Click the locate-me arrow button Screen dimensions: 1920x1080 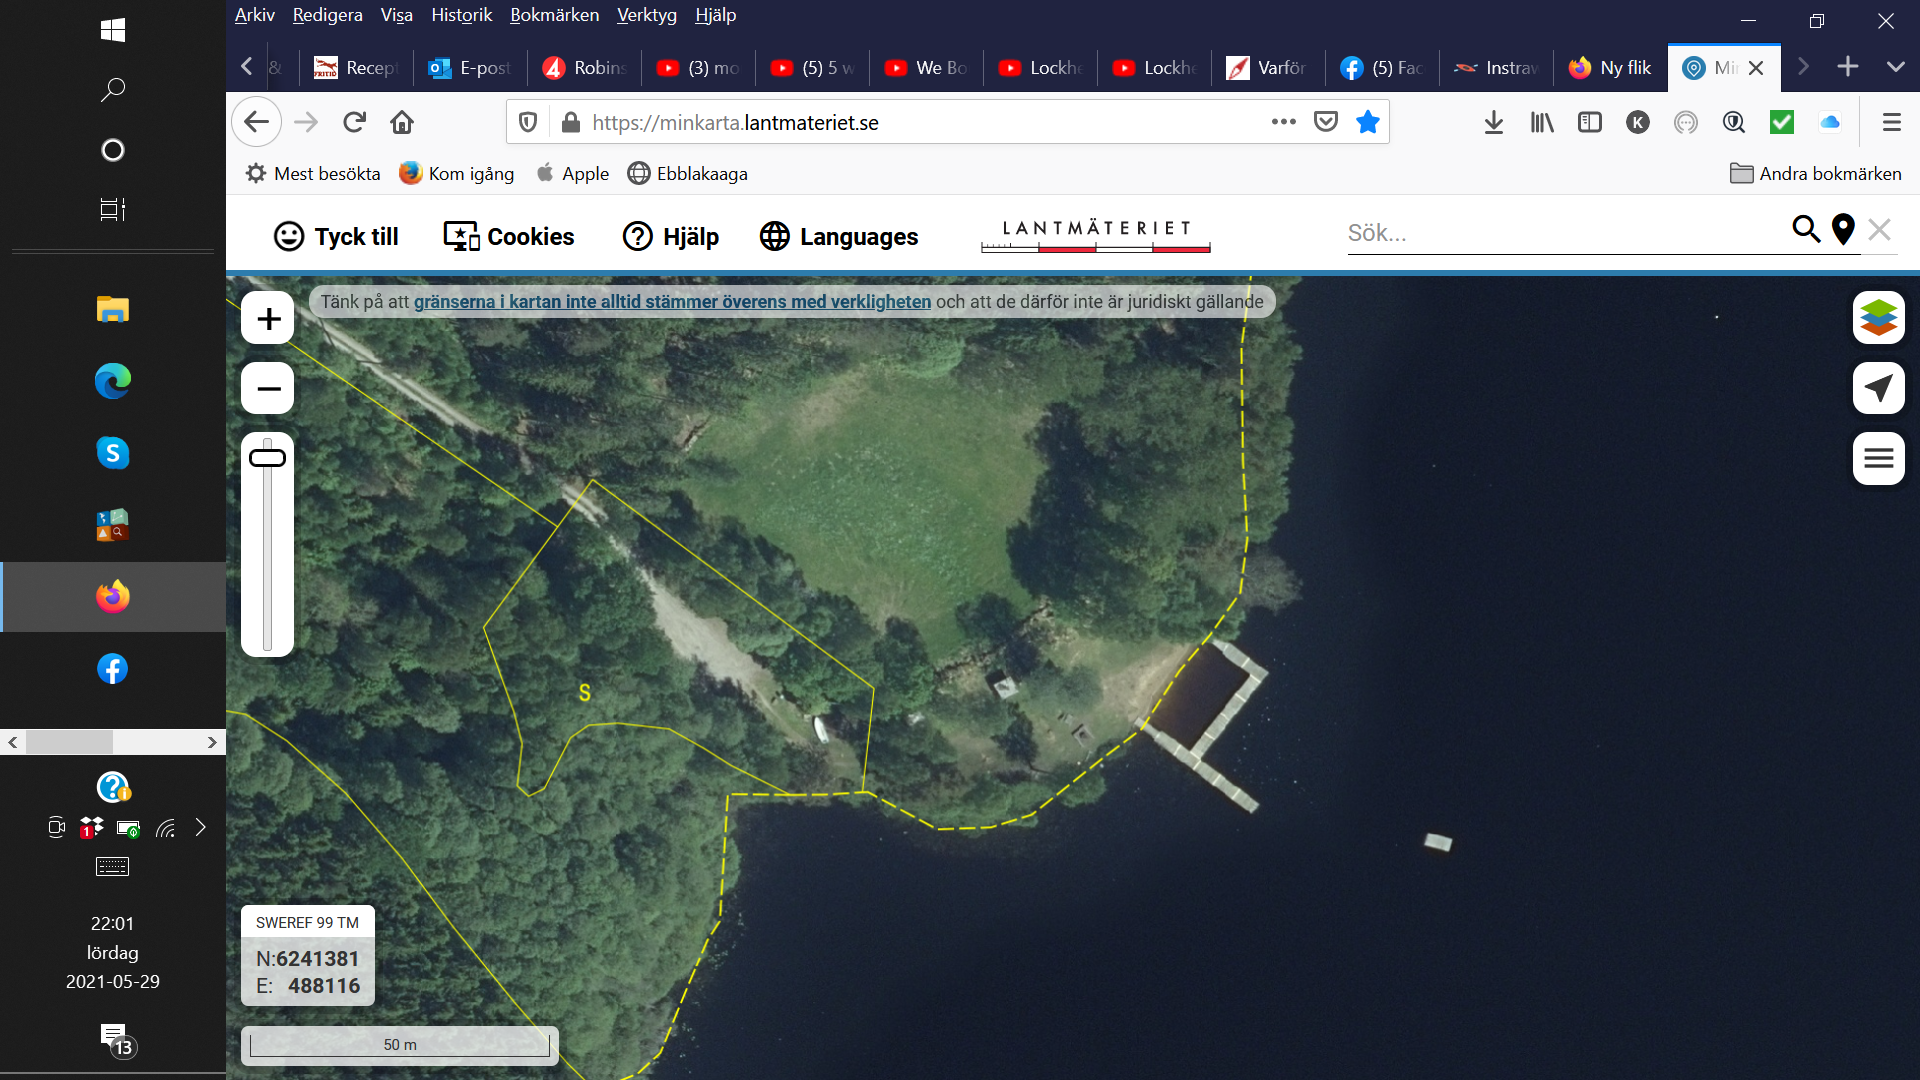tap(1878, 388)
